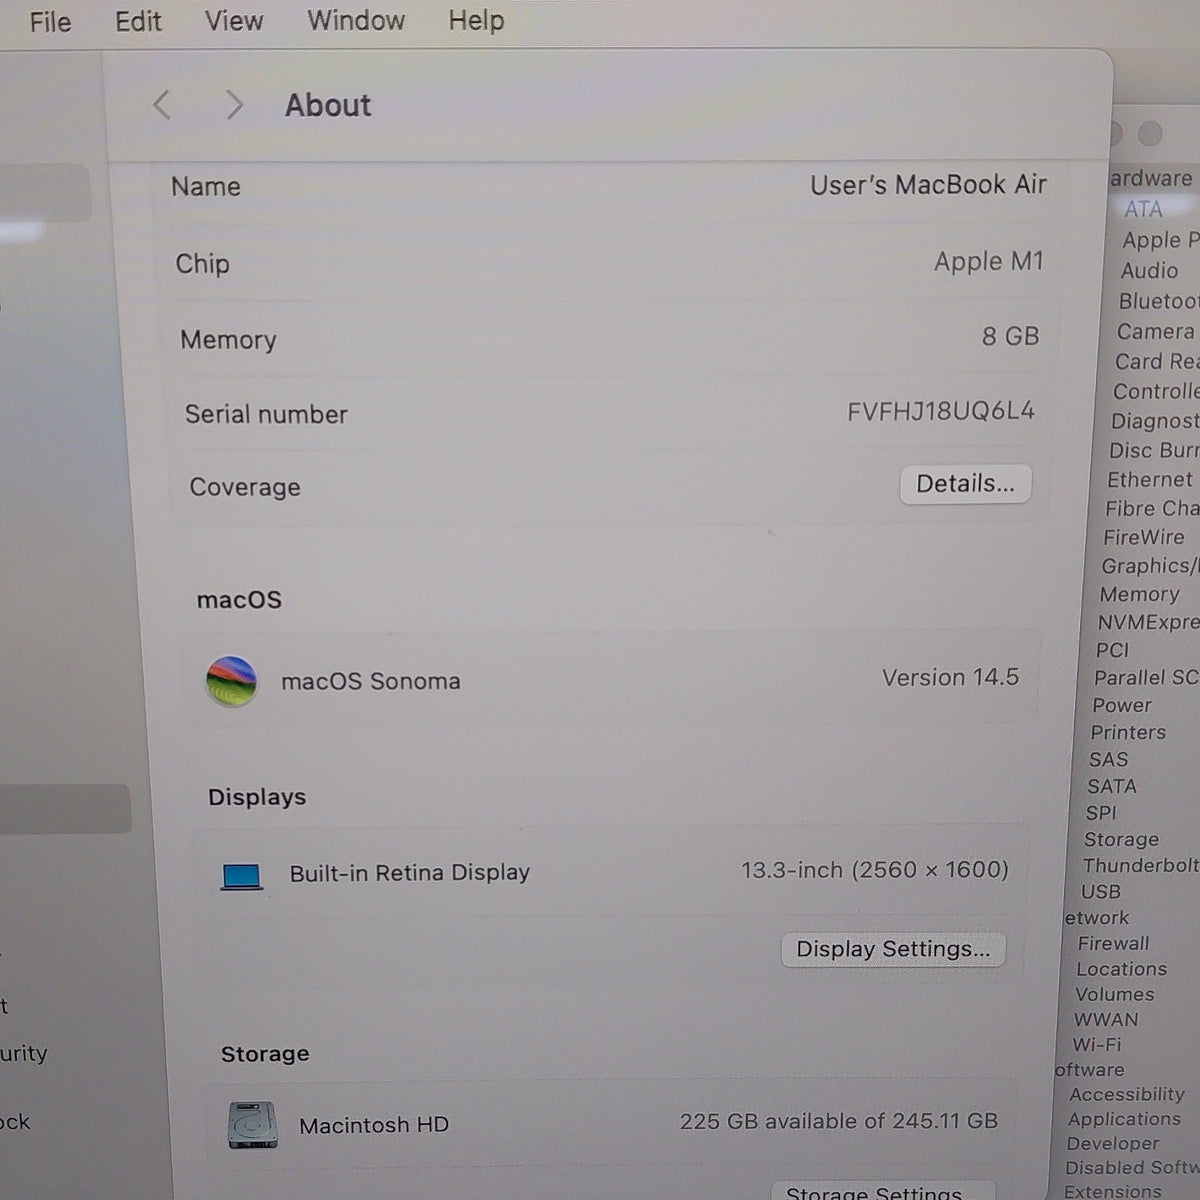Select Extensions in System Information sidebar
Viewport: 1200px width, 1200px height.
click(x=1112, y=1191)
